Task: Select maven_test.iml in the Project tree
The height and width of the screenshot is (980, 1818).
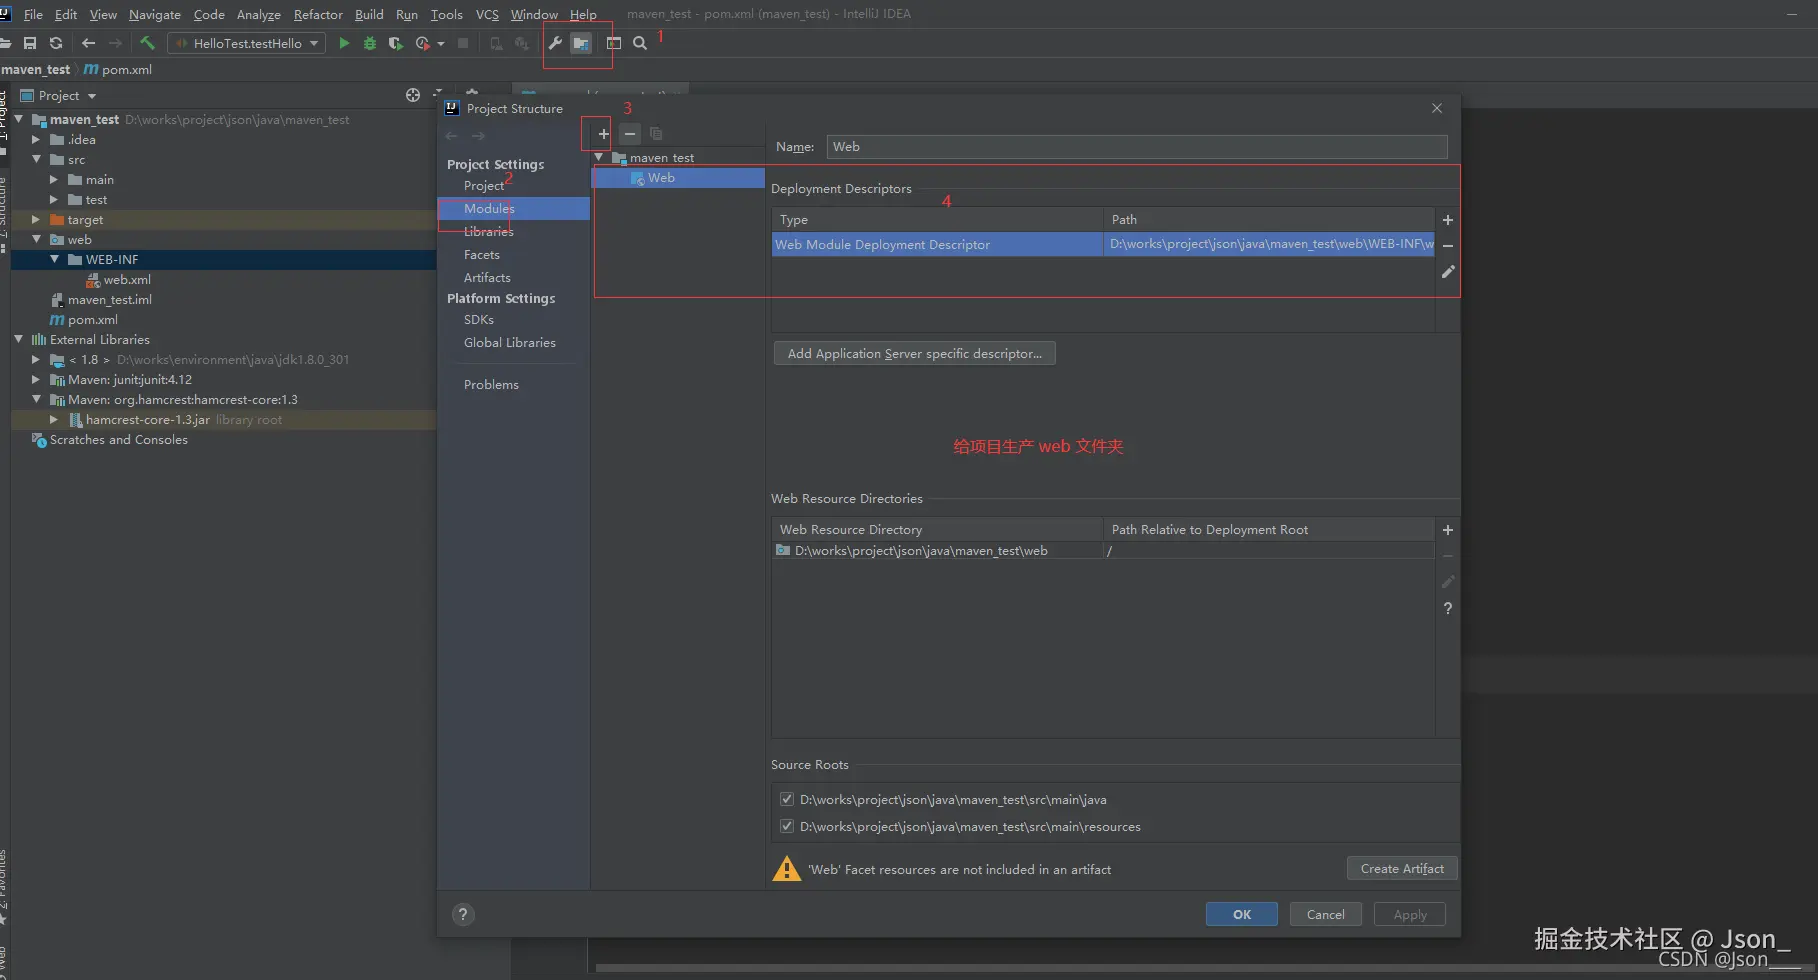Action: (110, 299)
